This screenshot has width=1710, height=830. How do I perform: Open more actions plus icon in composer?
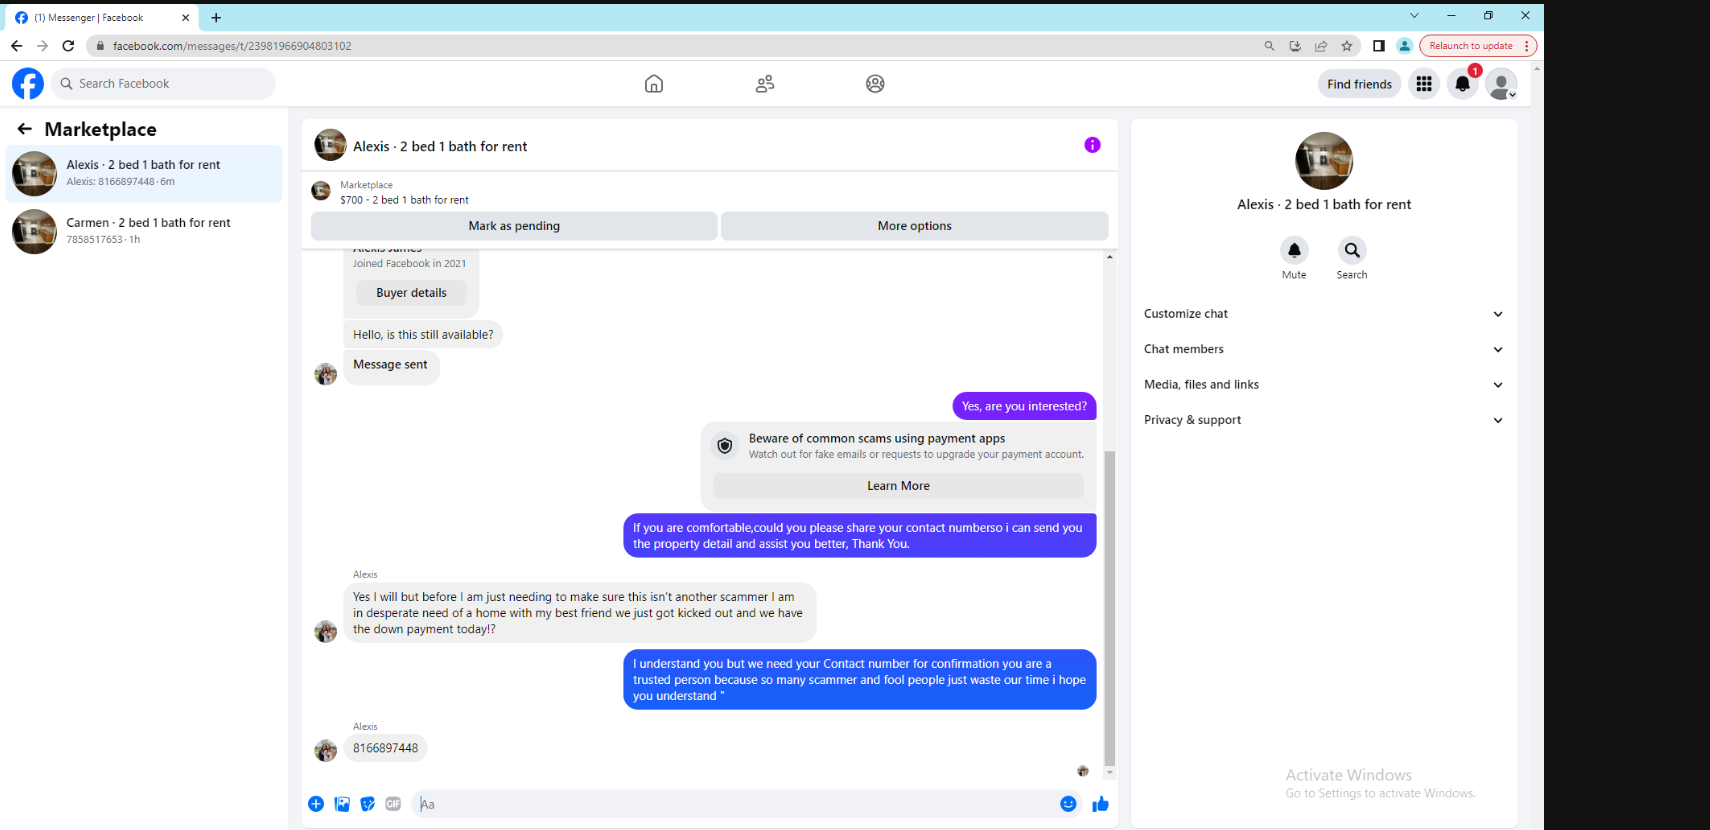click(316, 804)
